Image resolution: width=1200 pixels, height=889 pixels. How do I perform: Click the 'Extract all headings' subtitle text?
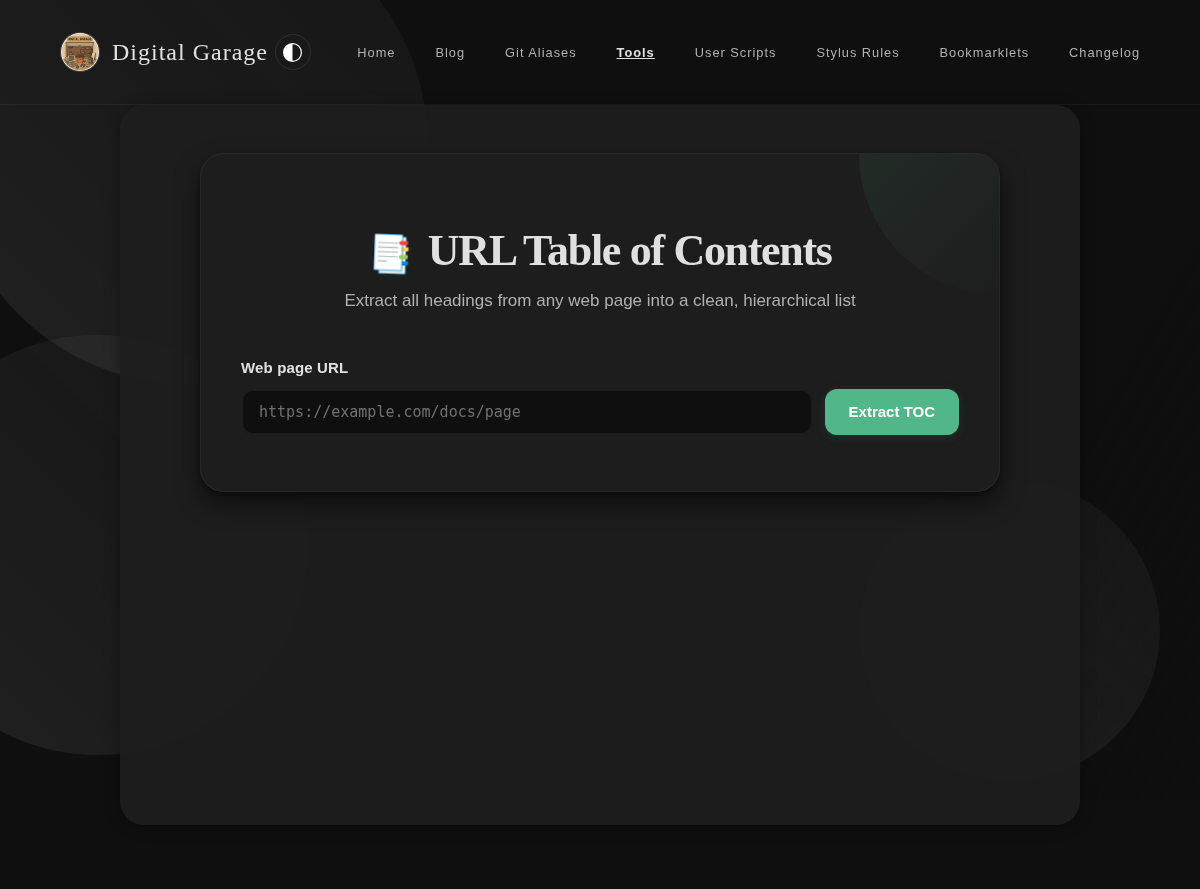pyautogui.click(x=600, y=300)
